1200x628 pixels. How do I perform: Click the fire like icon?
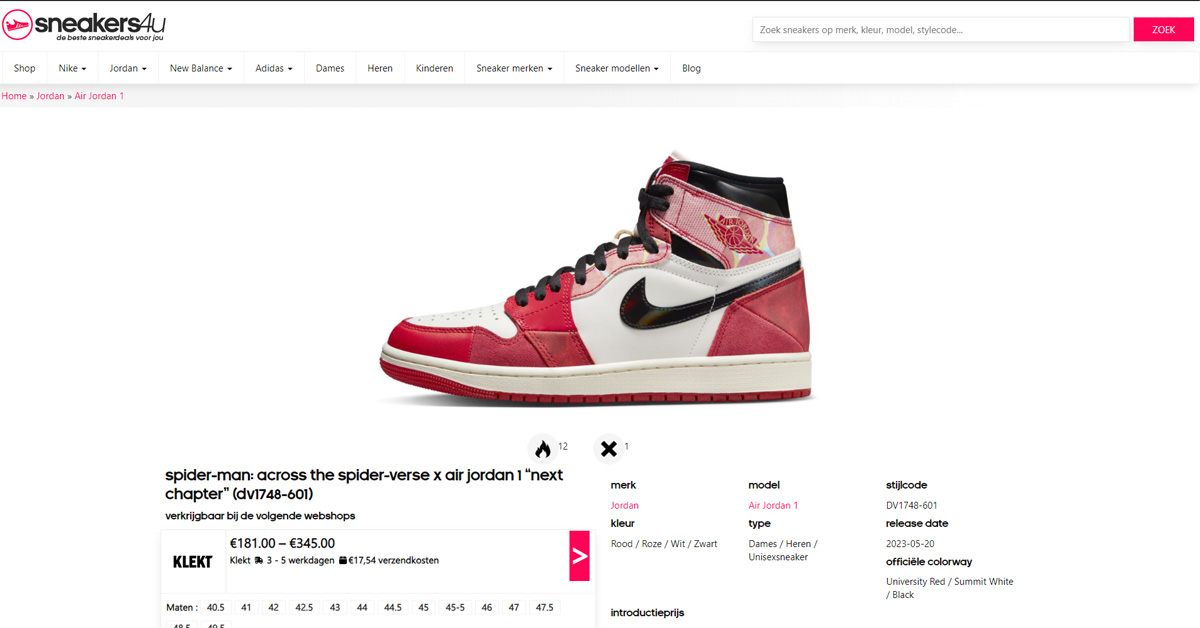(x=543, y=448)
